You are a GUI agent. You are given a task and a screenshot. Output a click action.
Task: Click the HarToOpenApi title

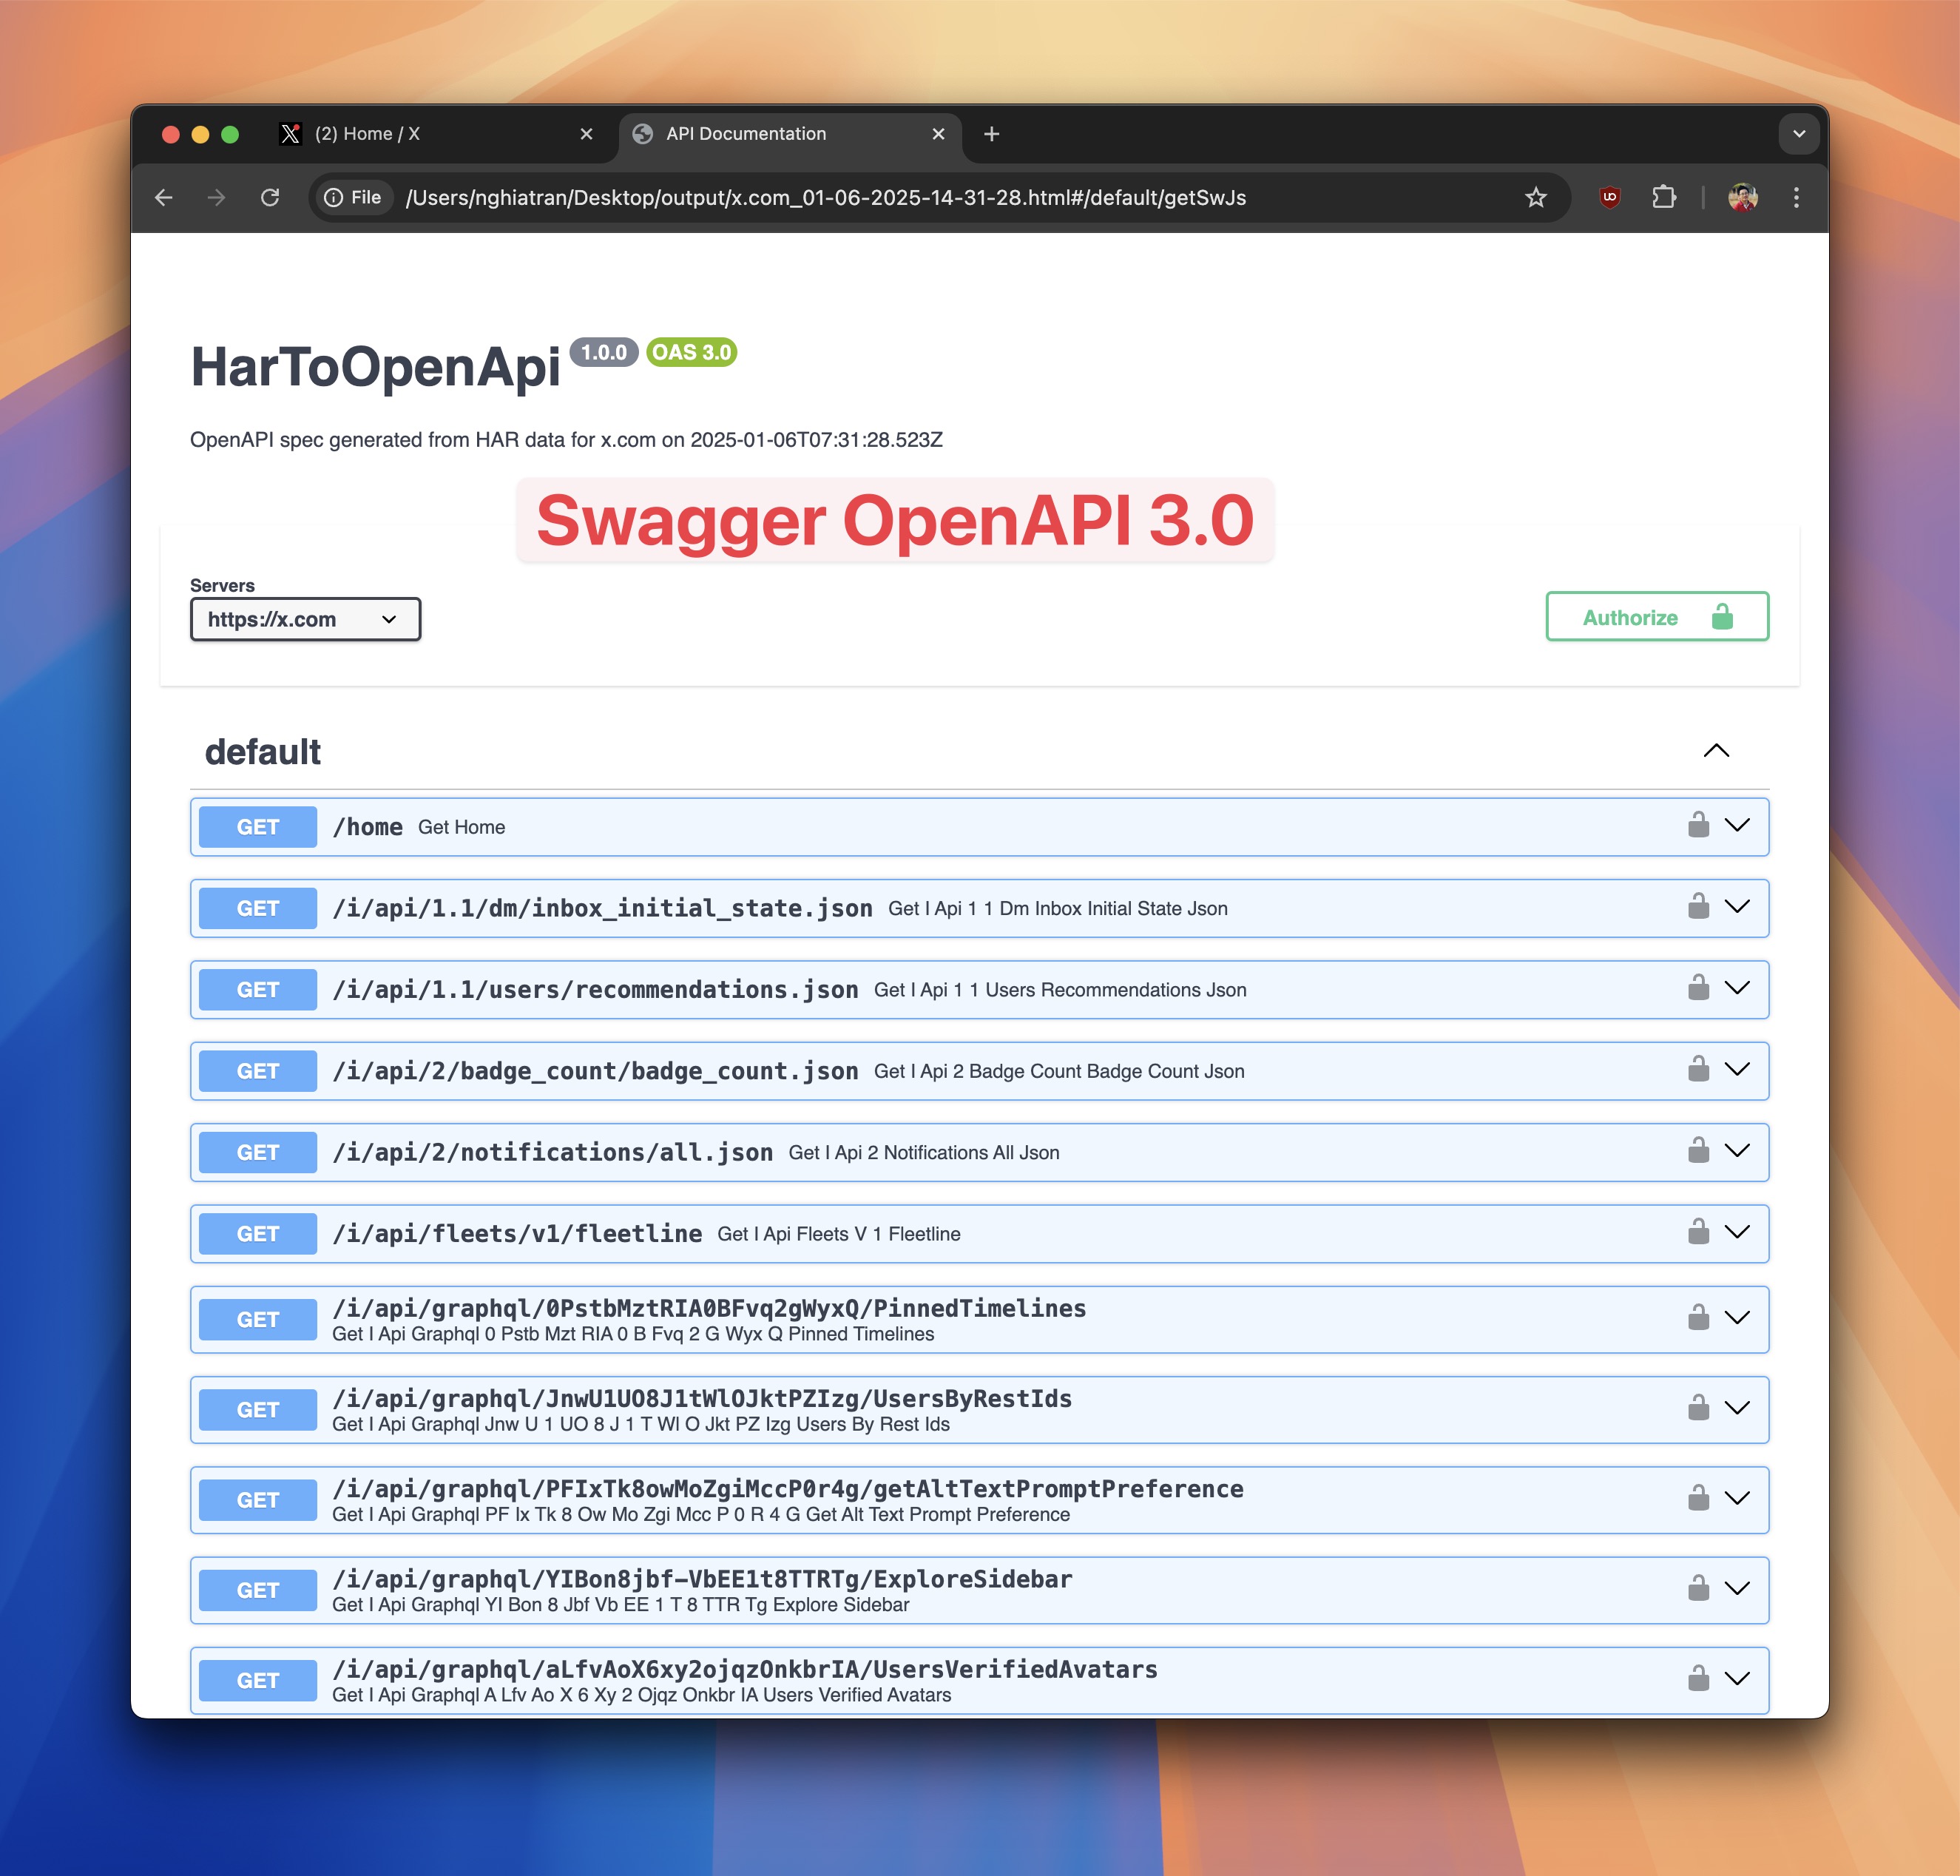[375, 367]
